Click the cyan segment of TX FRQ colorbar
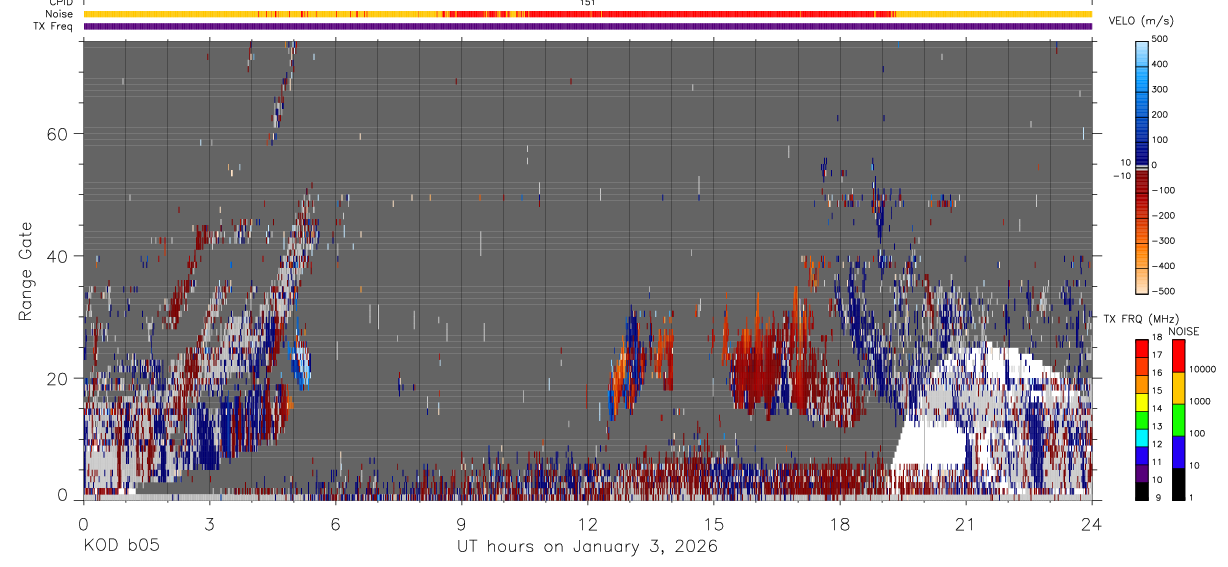The width and height of the screenshot is (1228, 567). point(1142,436)
